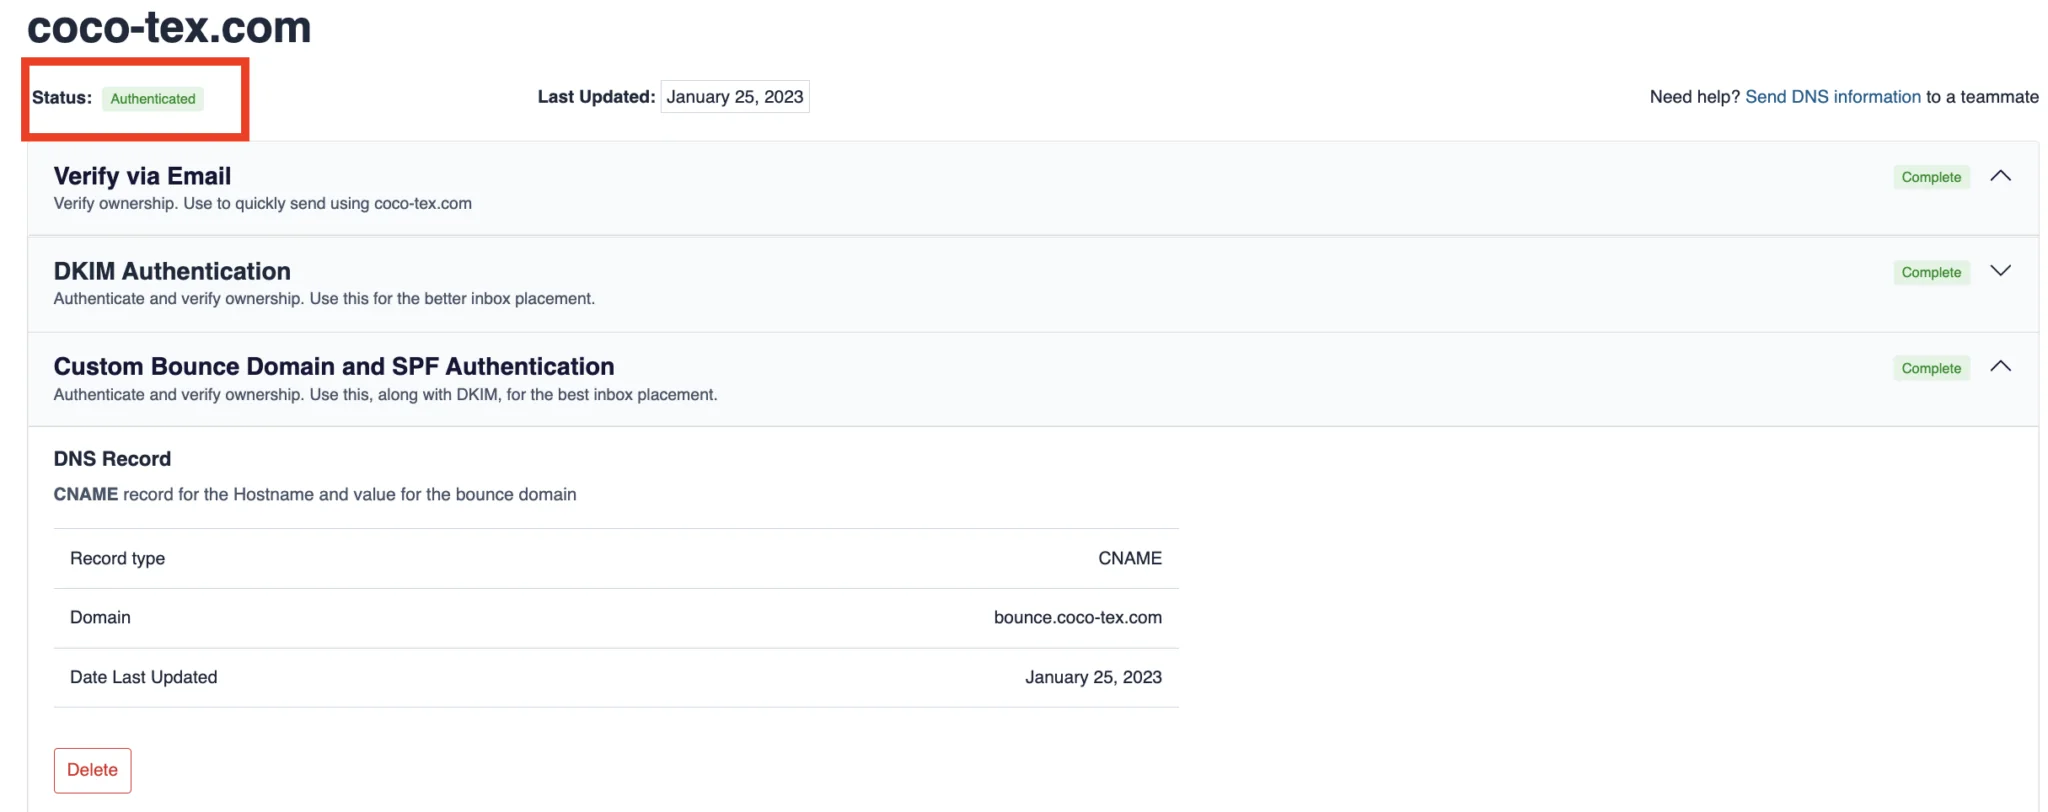Image resolution: width=2048 pixels, height=812 pixels.
Task: Click the Complete badge for Verify via Email
Action: (1931, 177)
